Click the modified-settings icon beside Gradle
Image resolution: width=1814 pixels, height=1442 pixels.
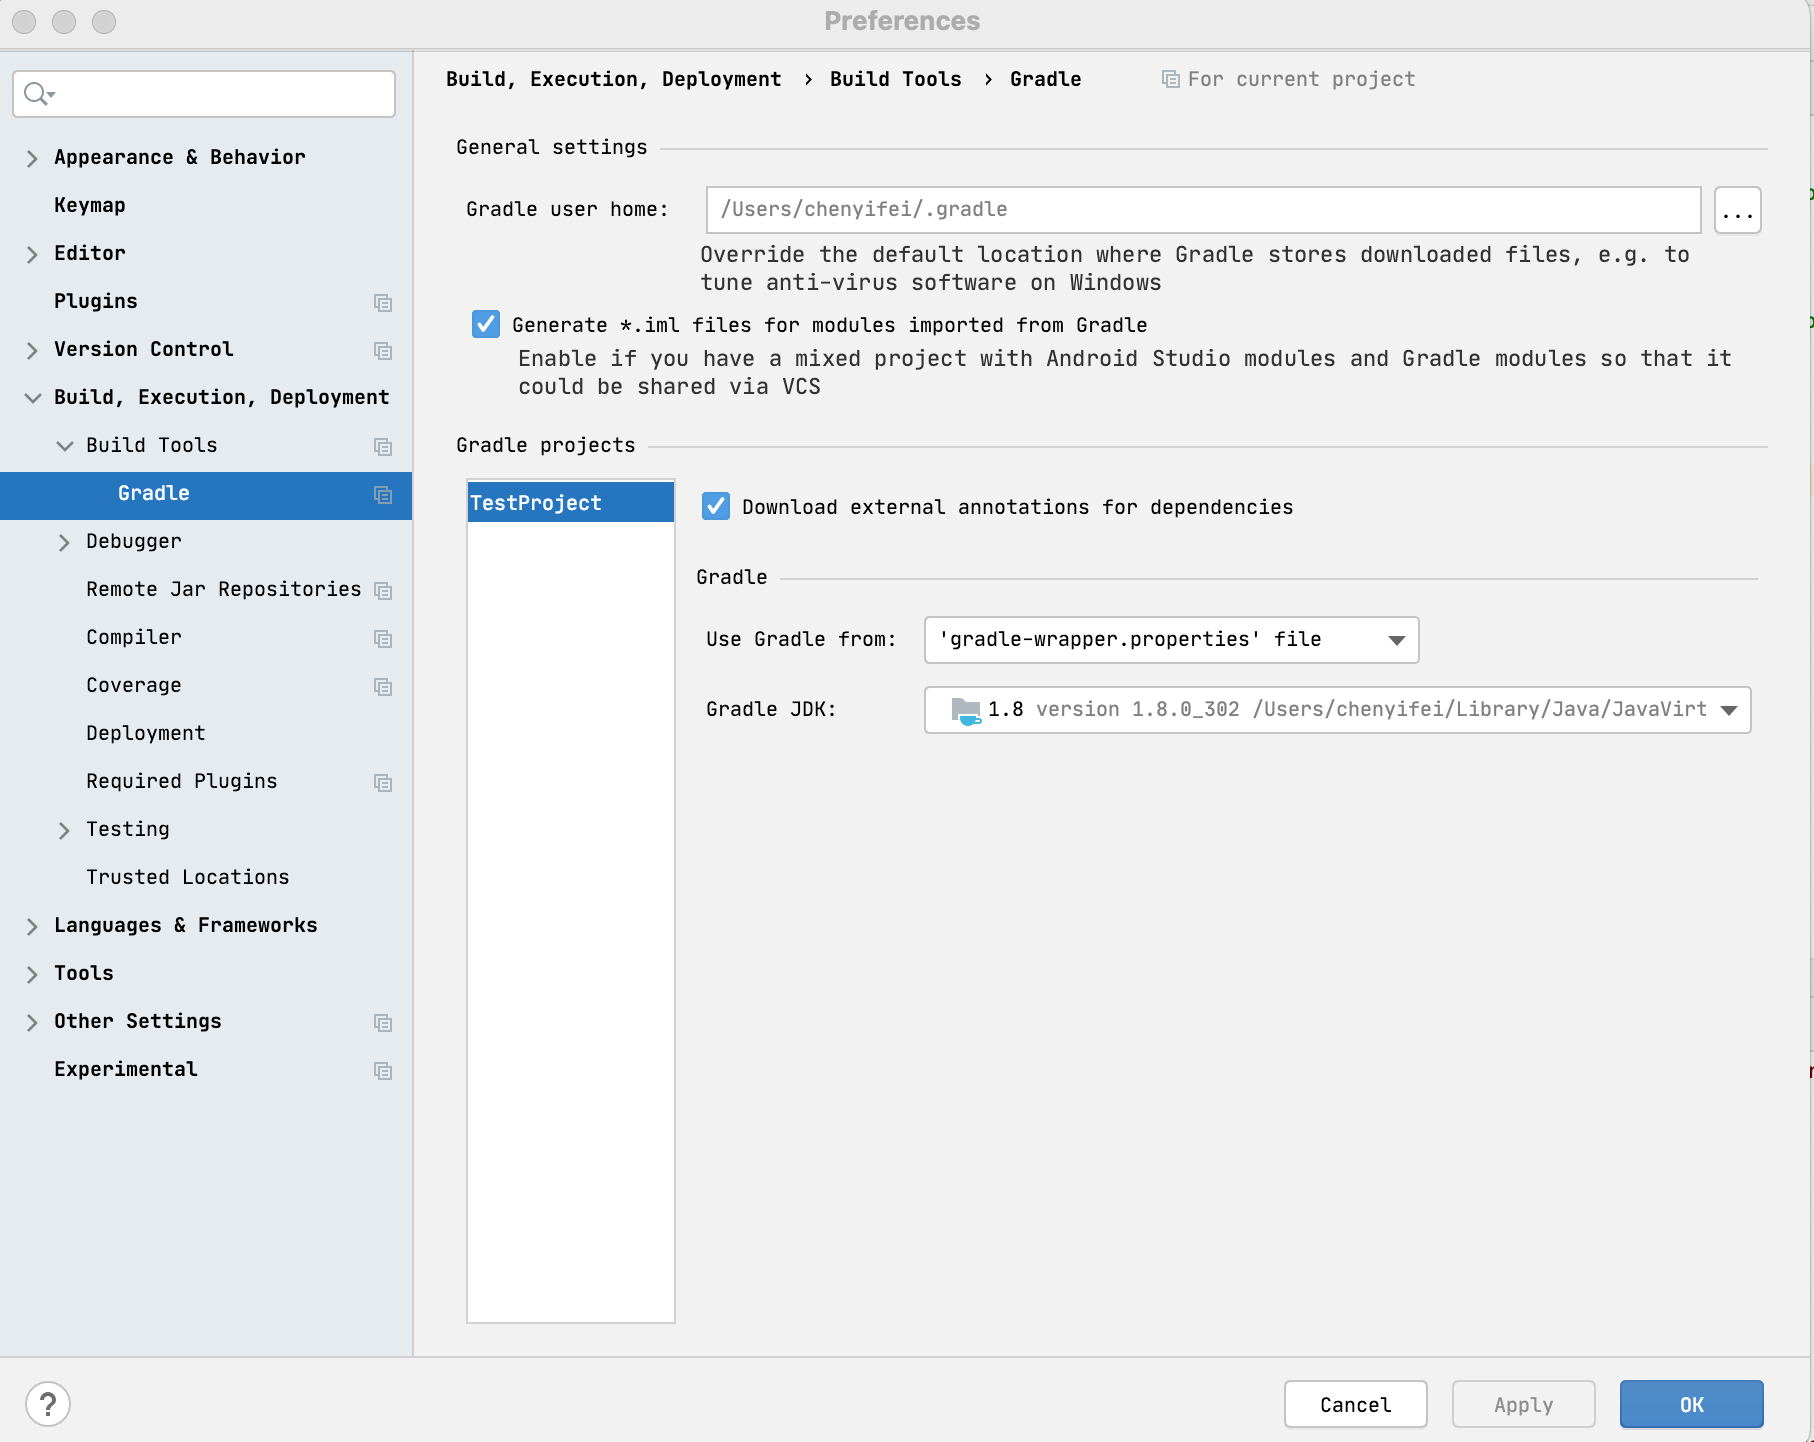click(x=383, y=494)
